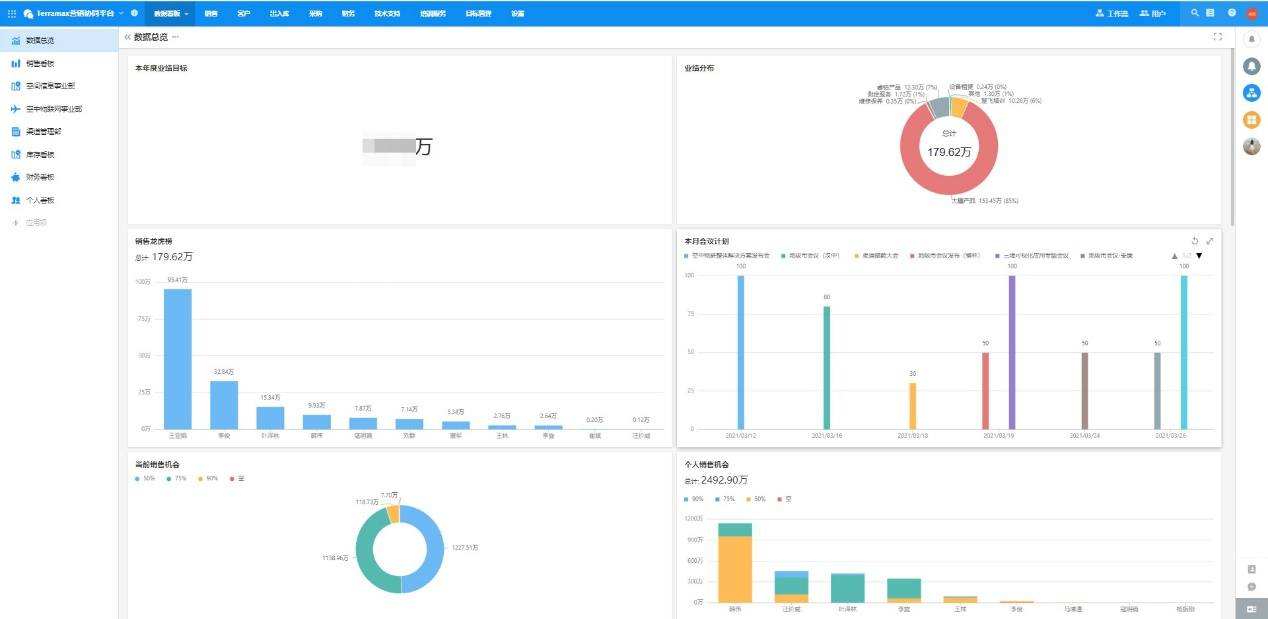Collapse the left sidebar with double chevron
The image size is (1268, 619).
coord(127,37)
